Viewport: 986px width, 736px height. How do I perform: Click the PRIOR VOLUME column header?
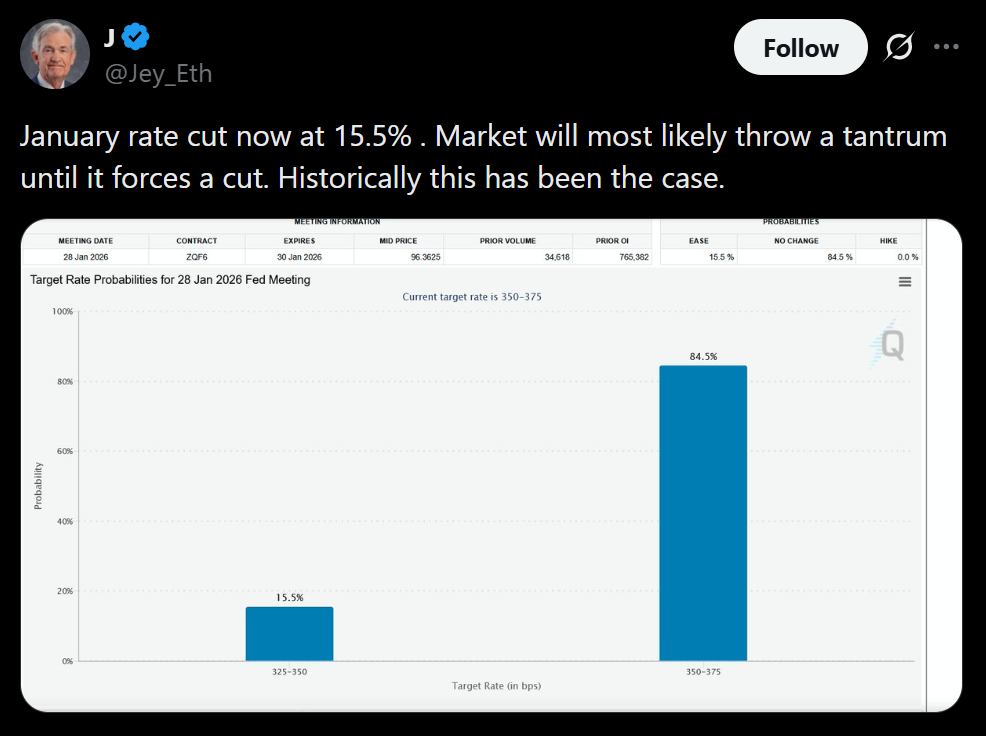click(x=507, y=241)
